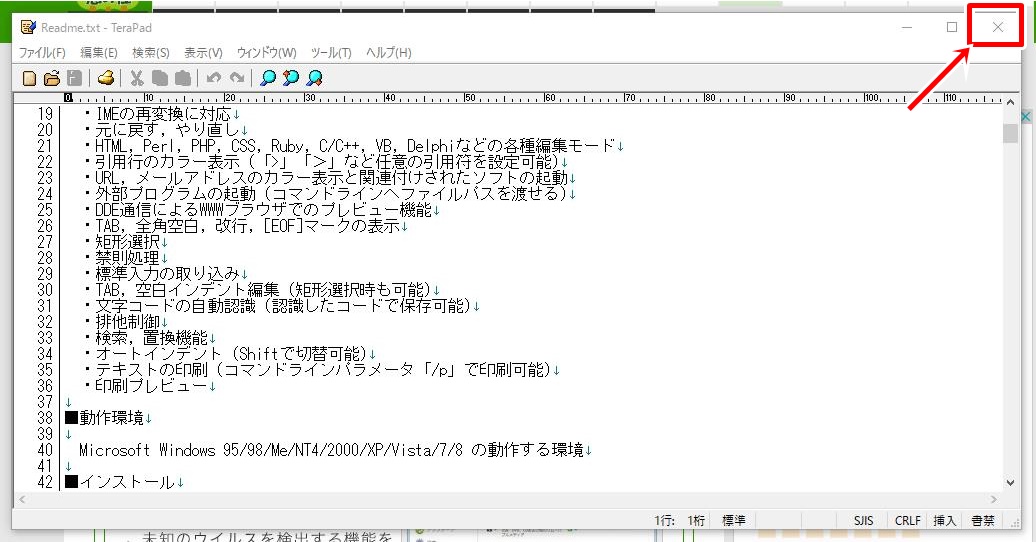Click the Microsoft Windows 95/98 text line

(x=332, y=450)
